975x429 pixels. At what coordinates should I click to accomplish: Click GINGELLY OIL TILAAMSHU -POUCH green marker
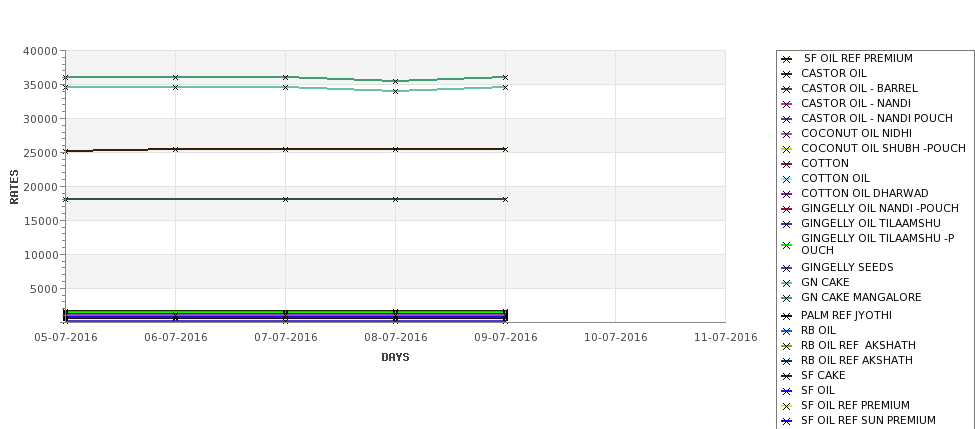[x=787, y=245]
